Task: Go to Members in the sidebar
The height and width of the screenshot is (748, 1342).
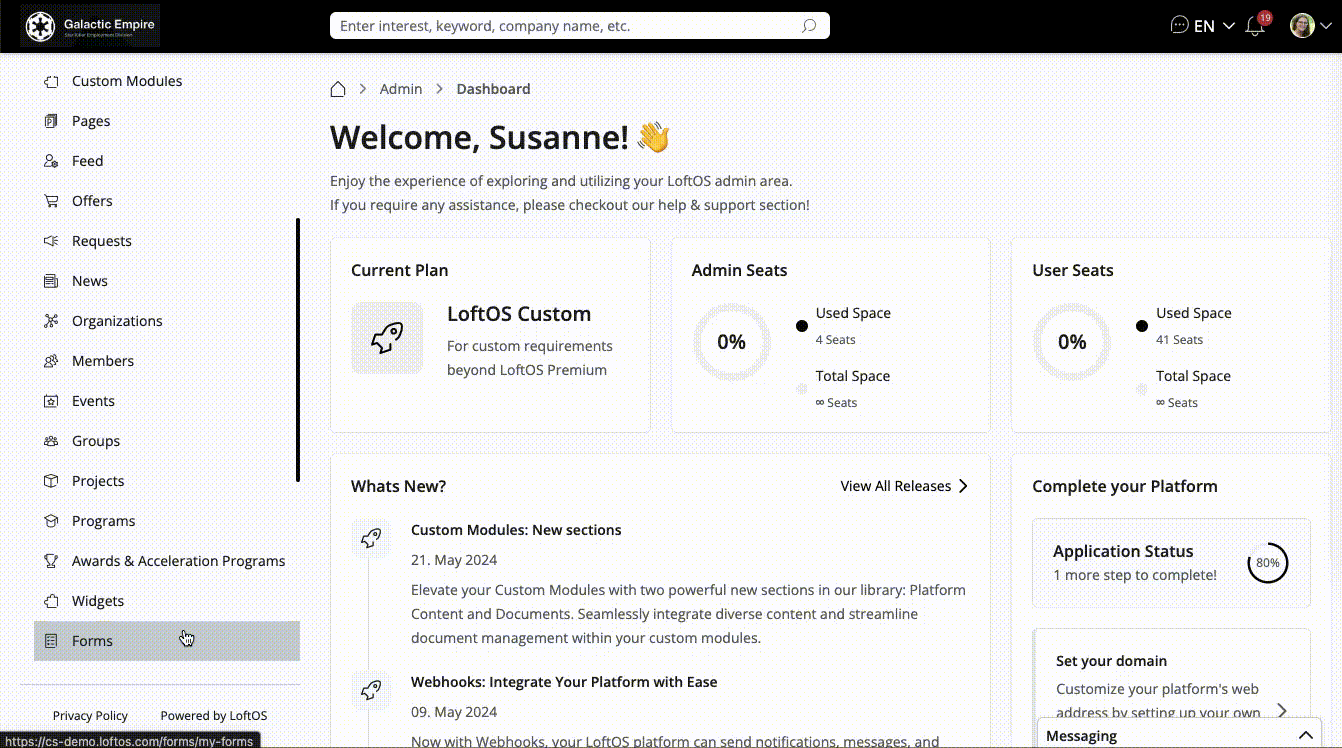Action: click(x=102, y=361)
